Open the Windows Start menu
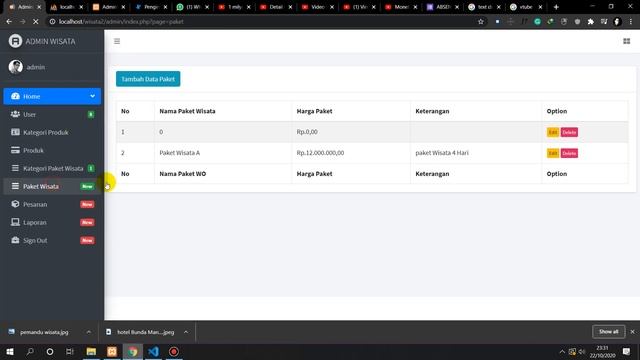Screen dimensions: 640x360 (x=10, y=351)
